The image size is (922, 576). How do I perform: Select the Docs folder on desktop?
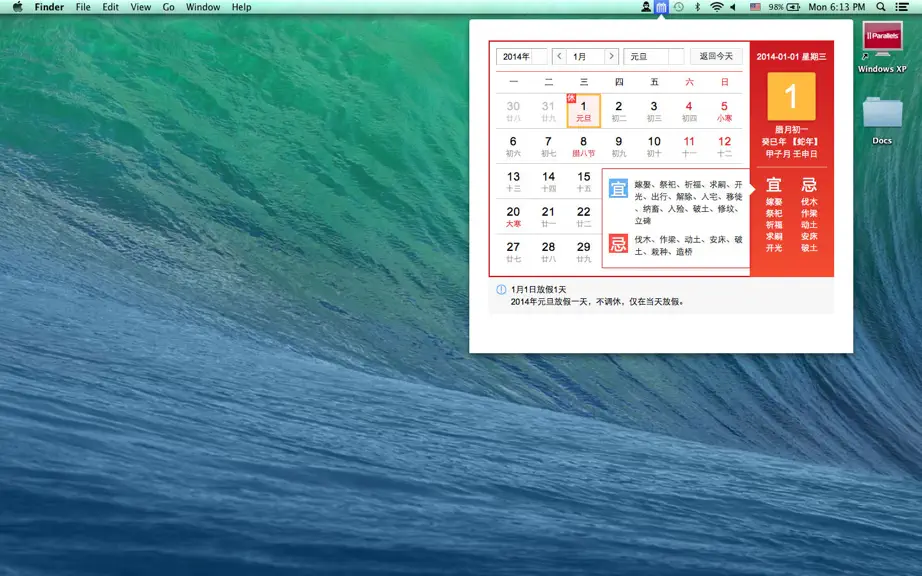(882, 120)
